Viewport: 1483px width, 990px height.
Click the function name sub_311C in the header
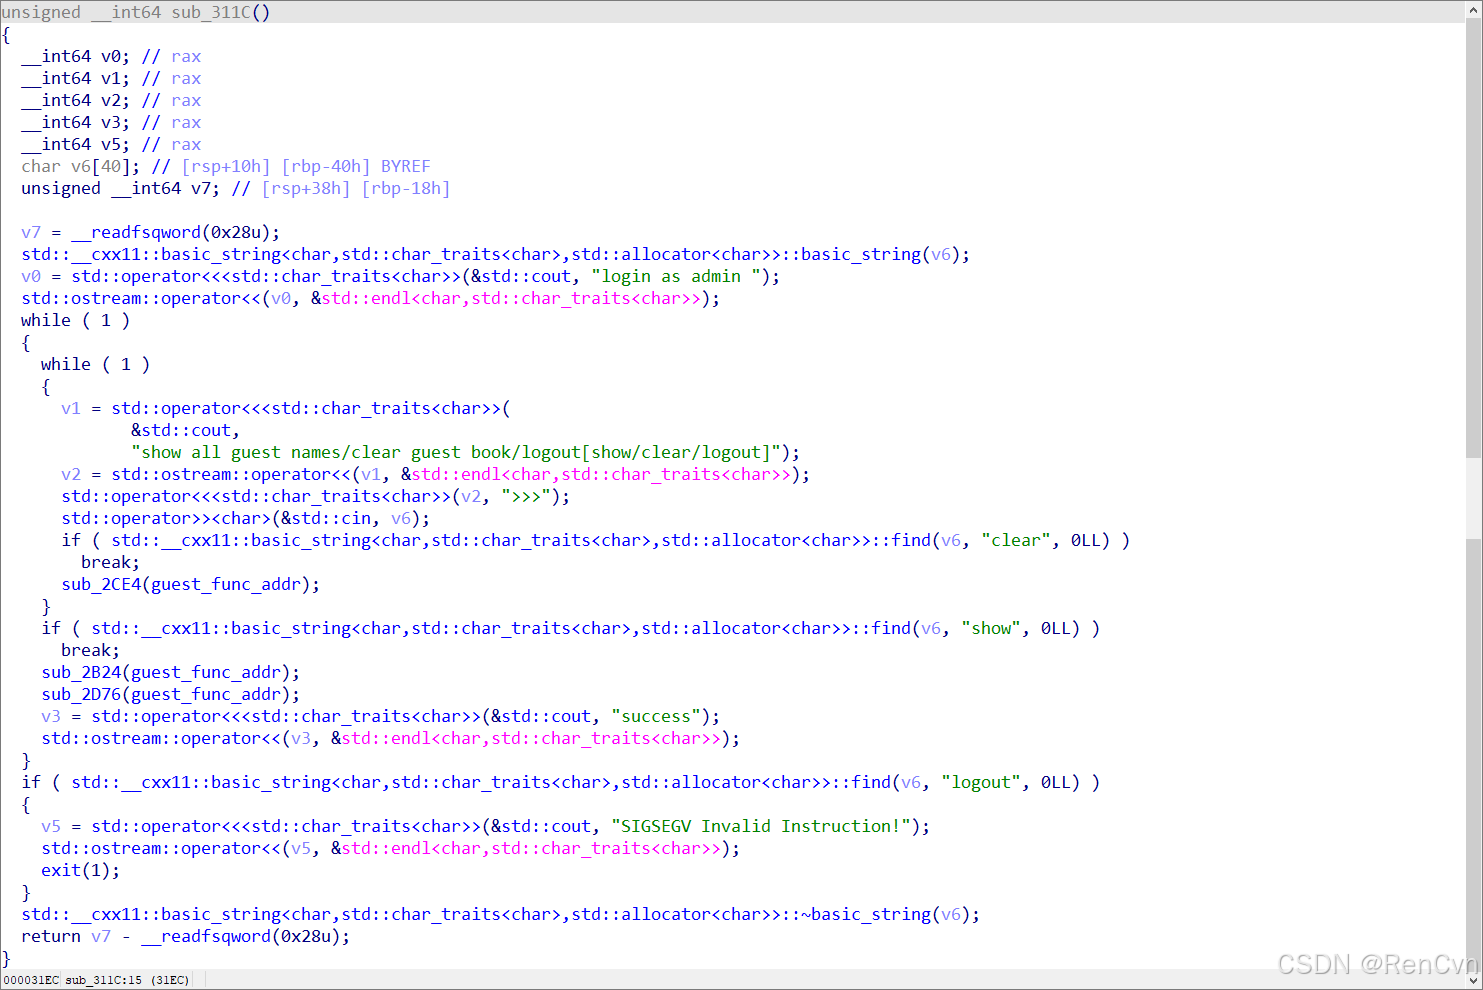pos(211,12)
